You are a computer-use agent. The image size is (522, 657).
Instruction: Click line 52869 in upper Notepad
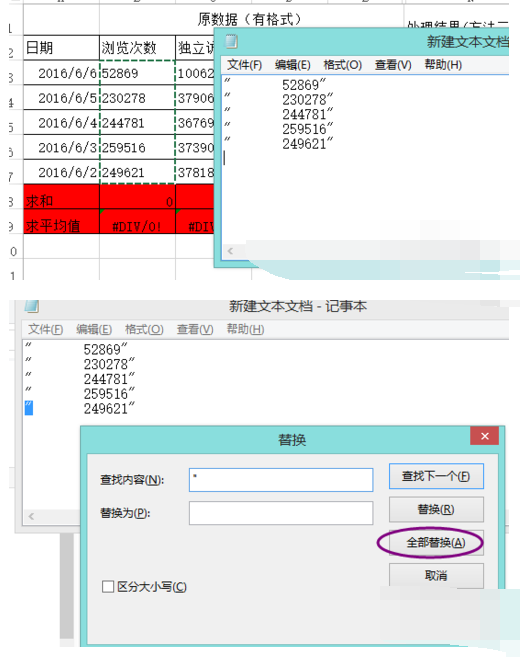304,85
